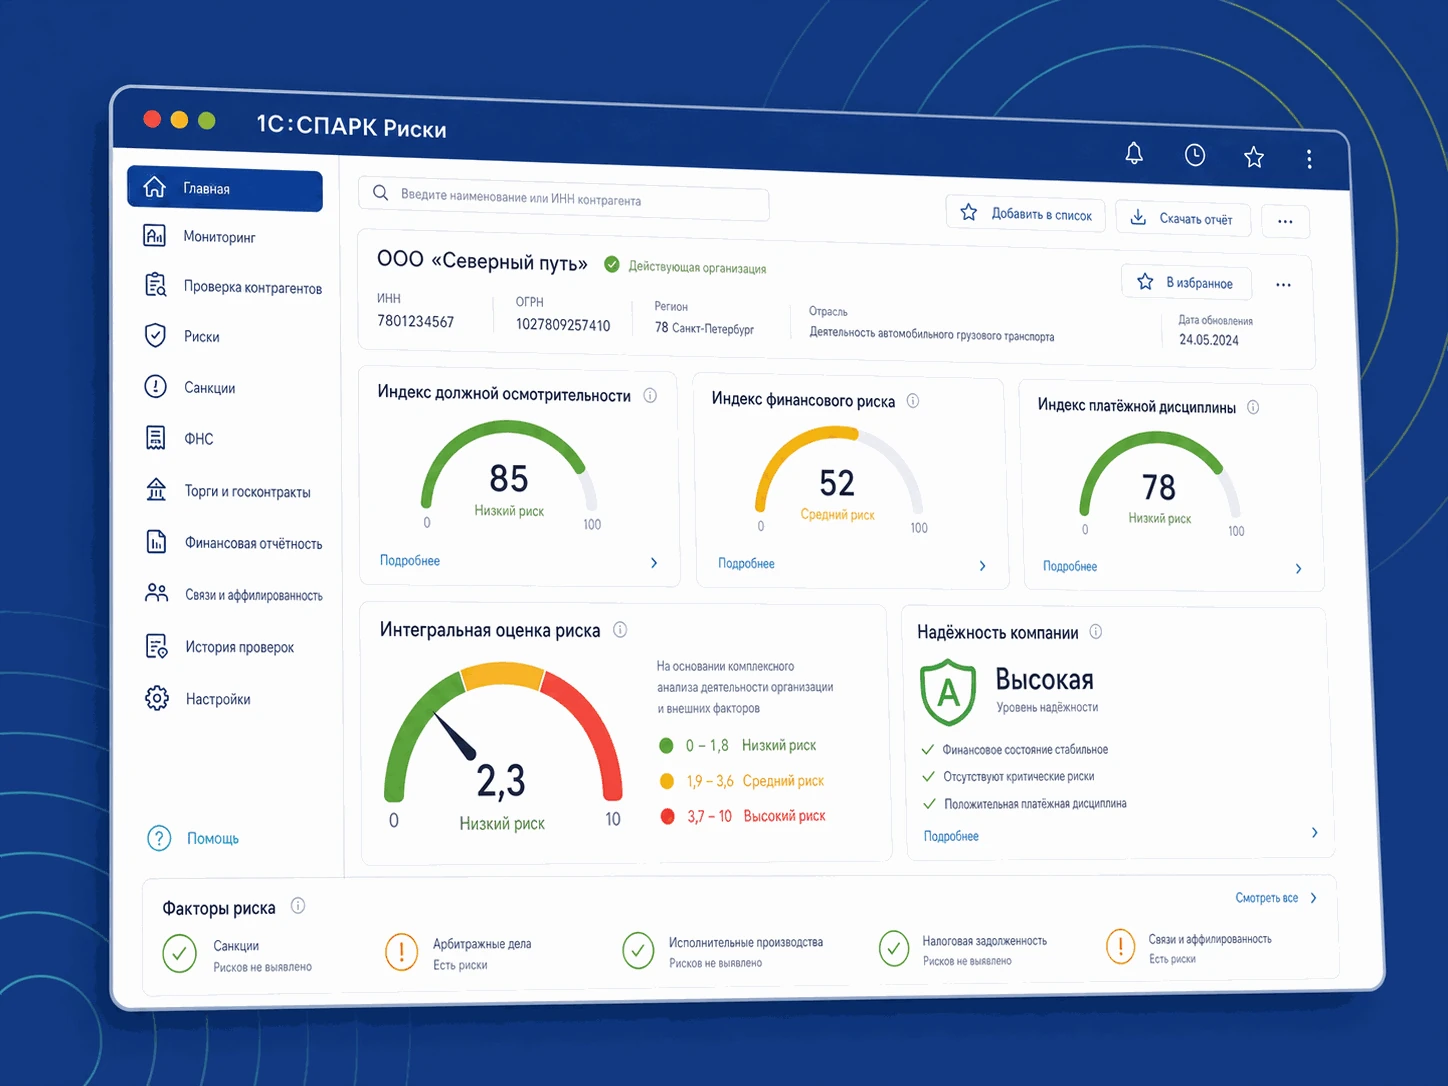Click the Торги и госконтракты building icon
Viewport: 1448px width, 1086px height.
156,489
